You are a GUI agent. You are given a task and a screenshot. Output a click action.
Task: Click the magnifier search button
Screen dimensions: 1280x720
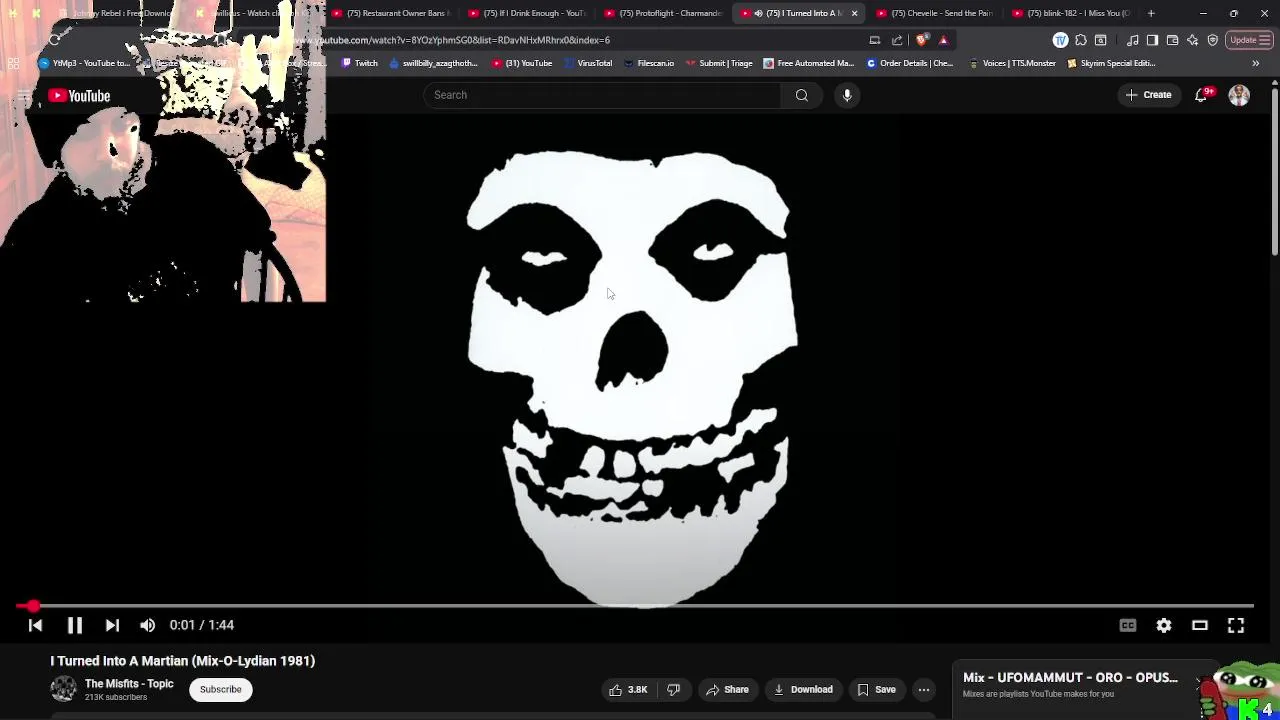click(x=801, y=95)
